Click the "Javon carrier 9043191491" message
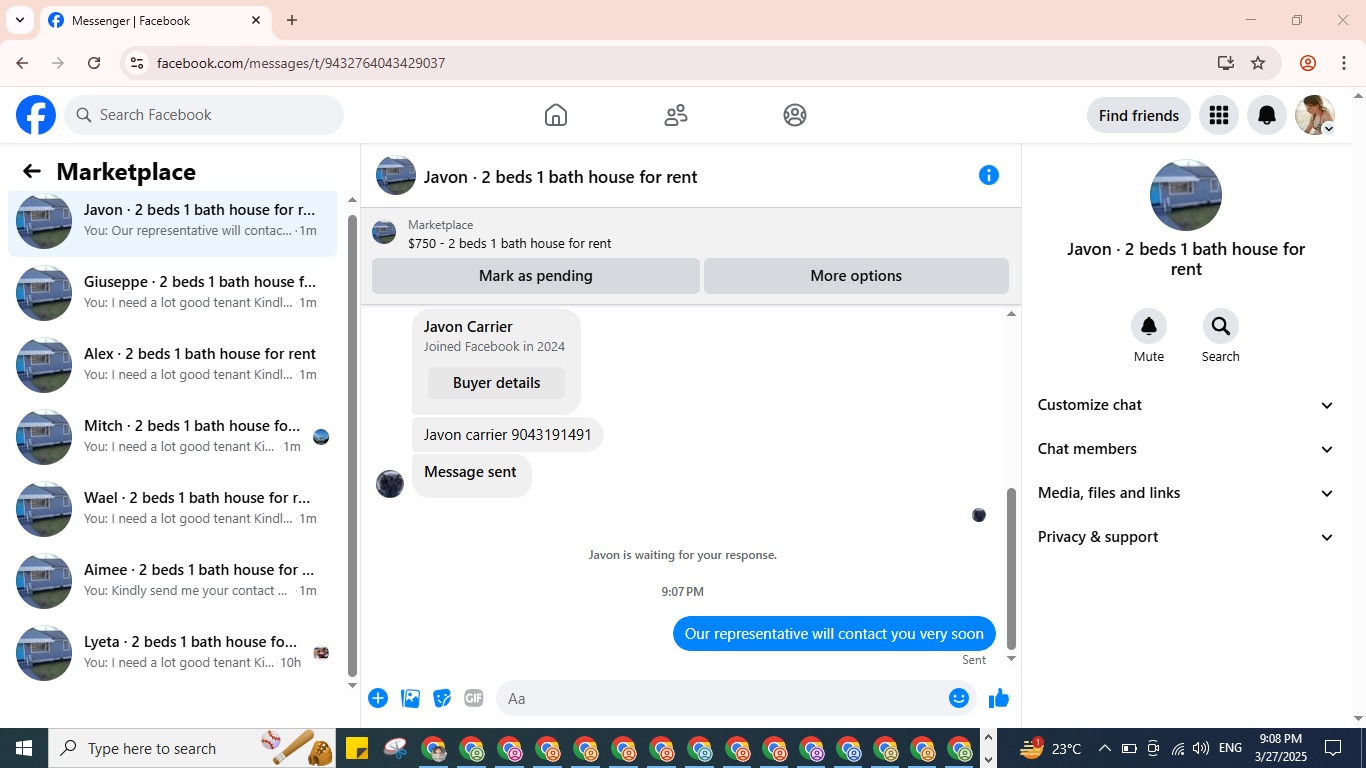This screenshot has height=768, width=1366. pos(508,435)
